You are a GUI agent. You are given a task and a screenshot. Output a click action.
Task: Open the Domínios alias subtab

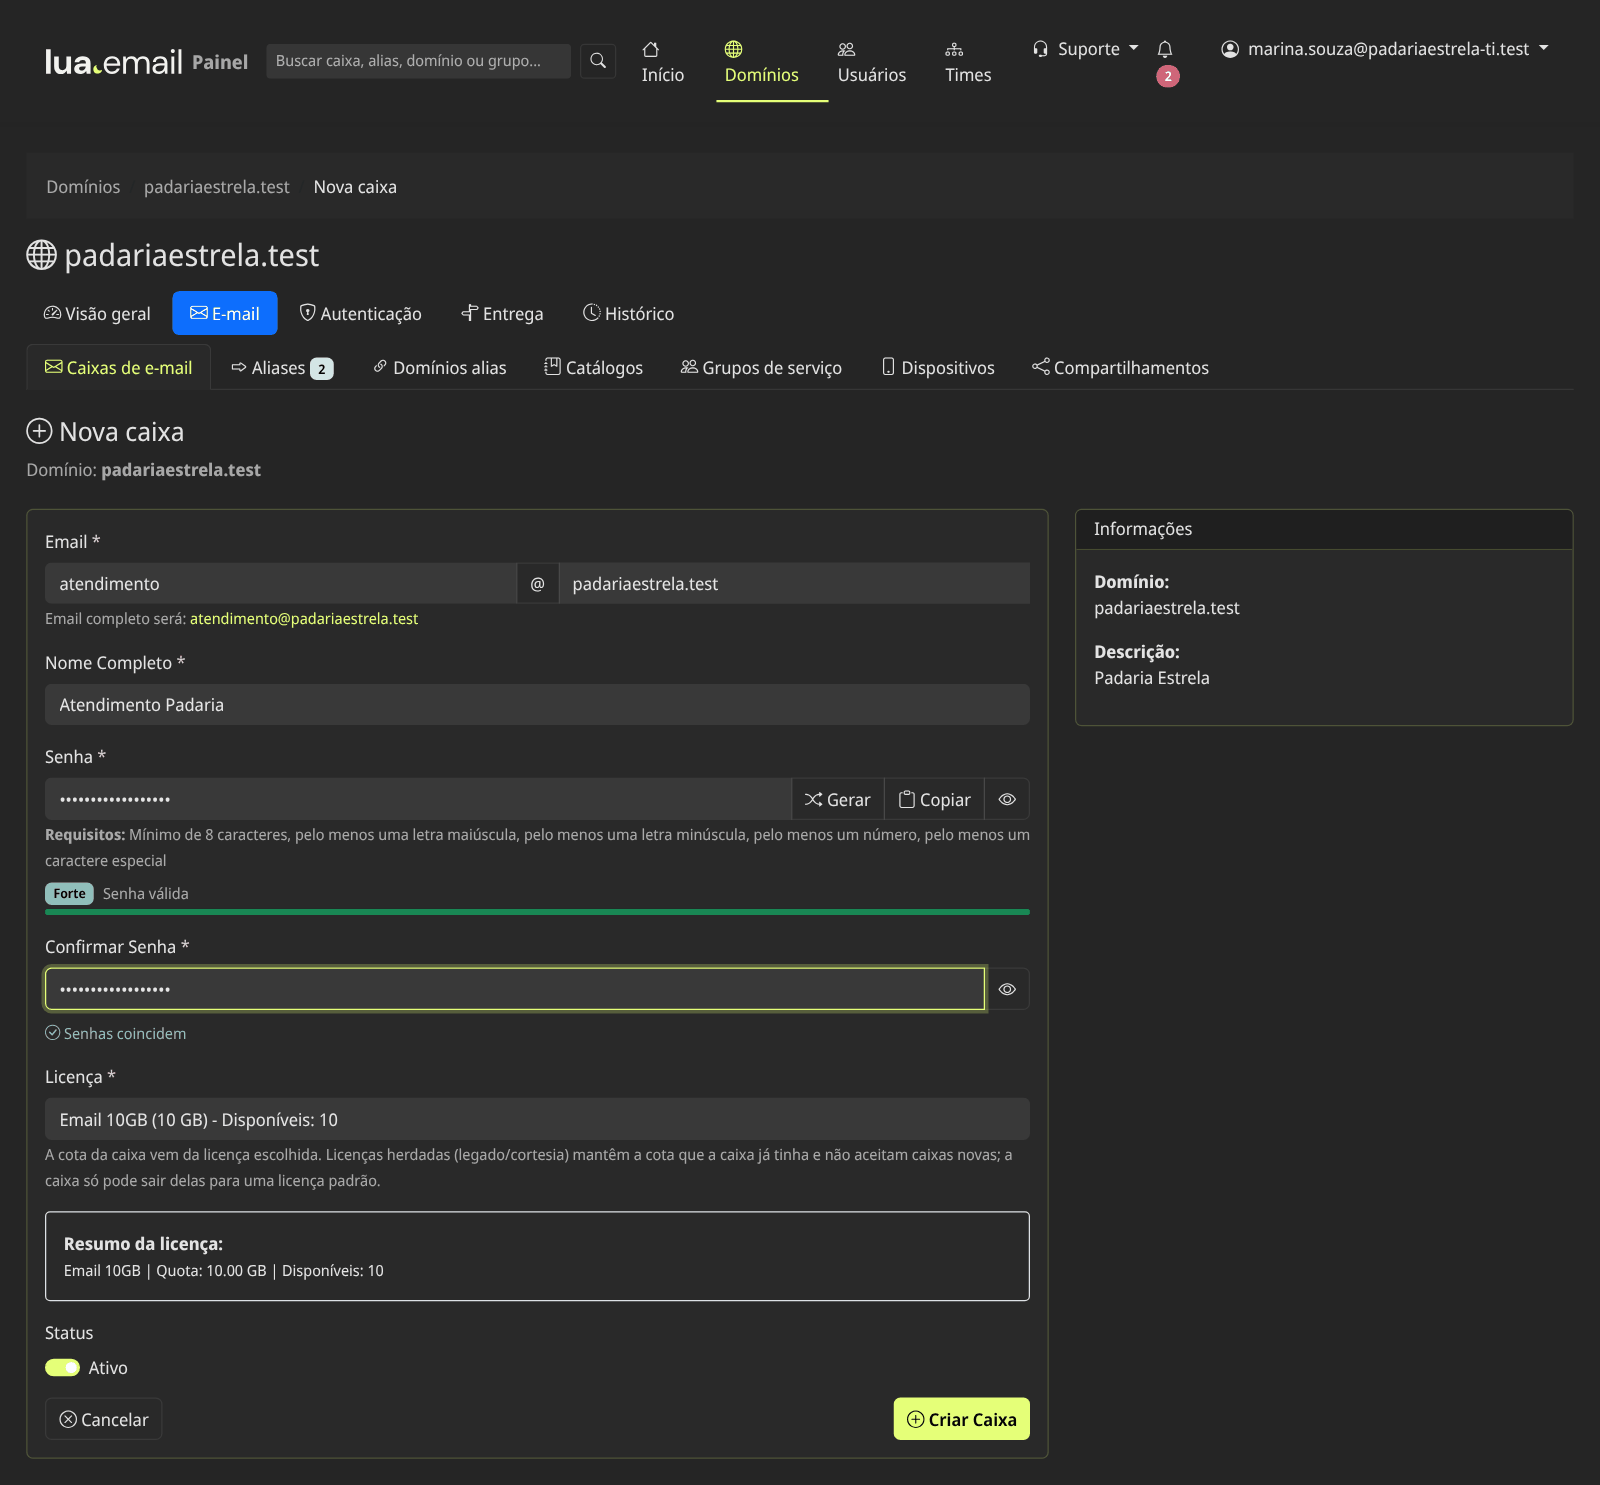pyautogui.click(x=440, y=367)
